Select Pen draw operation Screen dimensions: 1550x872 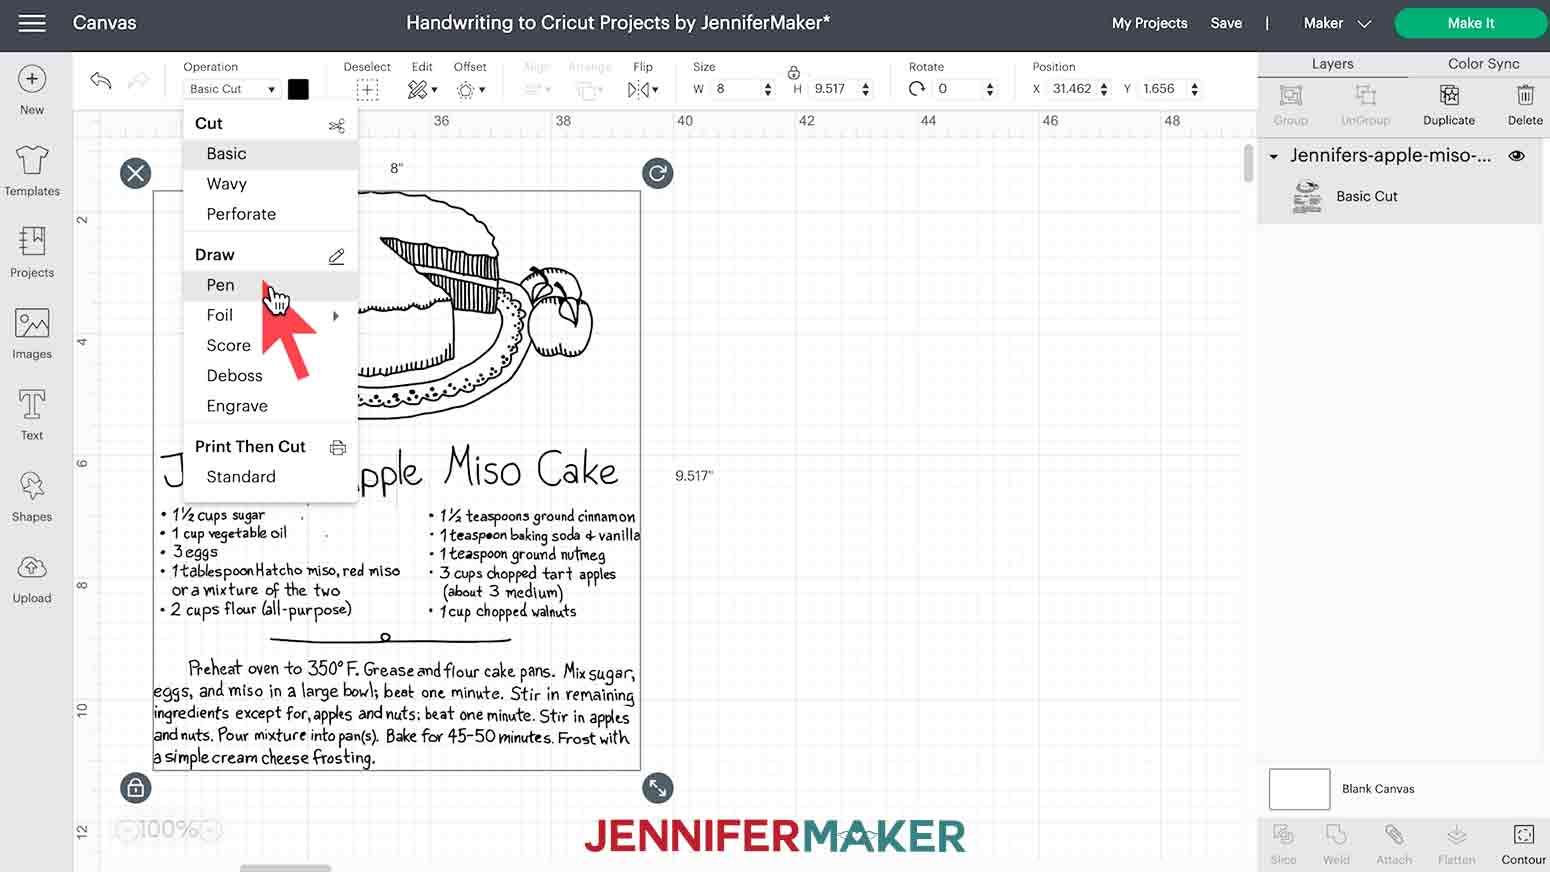271,285
